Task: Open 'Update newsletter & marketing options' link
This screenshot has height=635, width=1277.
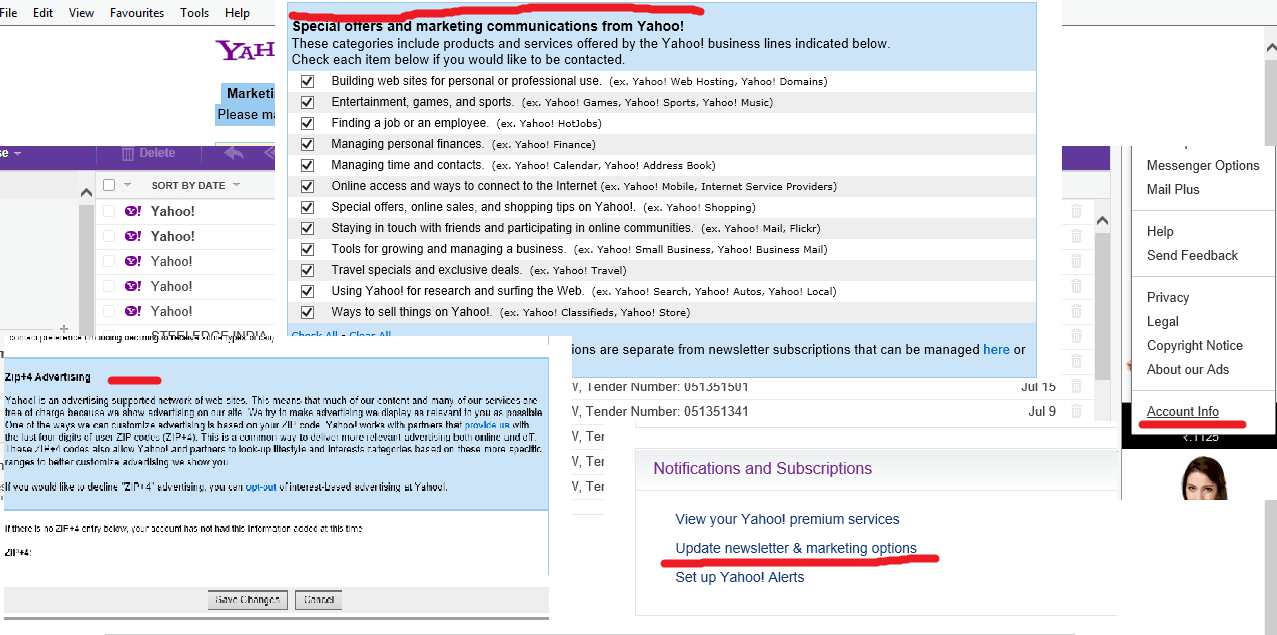Action: (x=796, y=548)
